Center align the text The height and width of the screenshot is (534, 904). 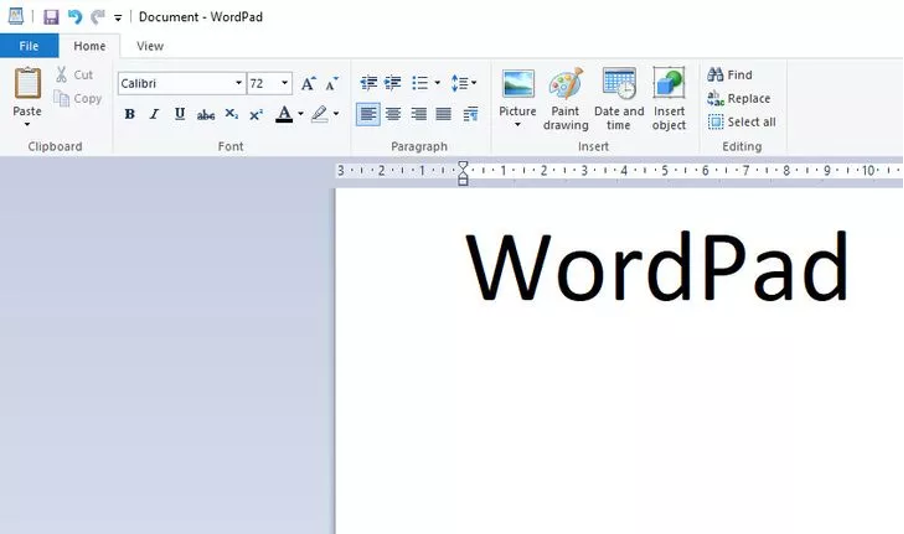point(393,114)
